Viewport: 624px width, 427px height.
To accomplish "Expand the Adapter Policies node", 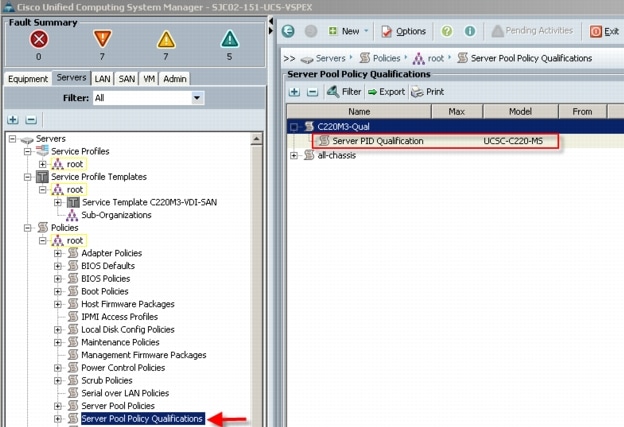I will point(58,253).
